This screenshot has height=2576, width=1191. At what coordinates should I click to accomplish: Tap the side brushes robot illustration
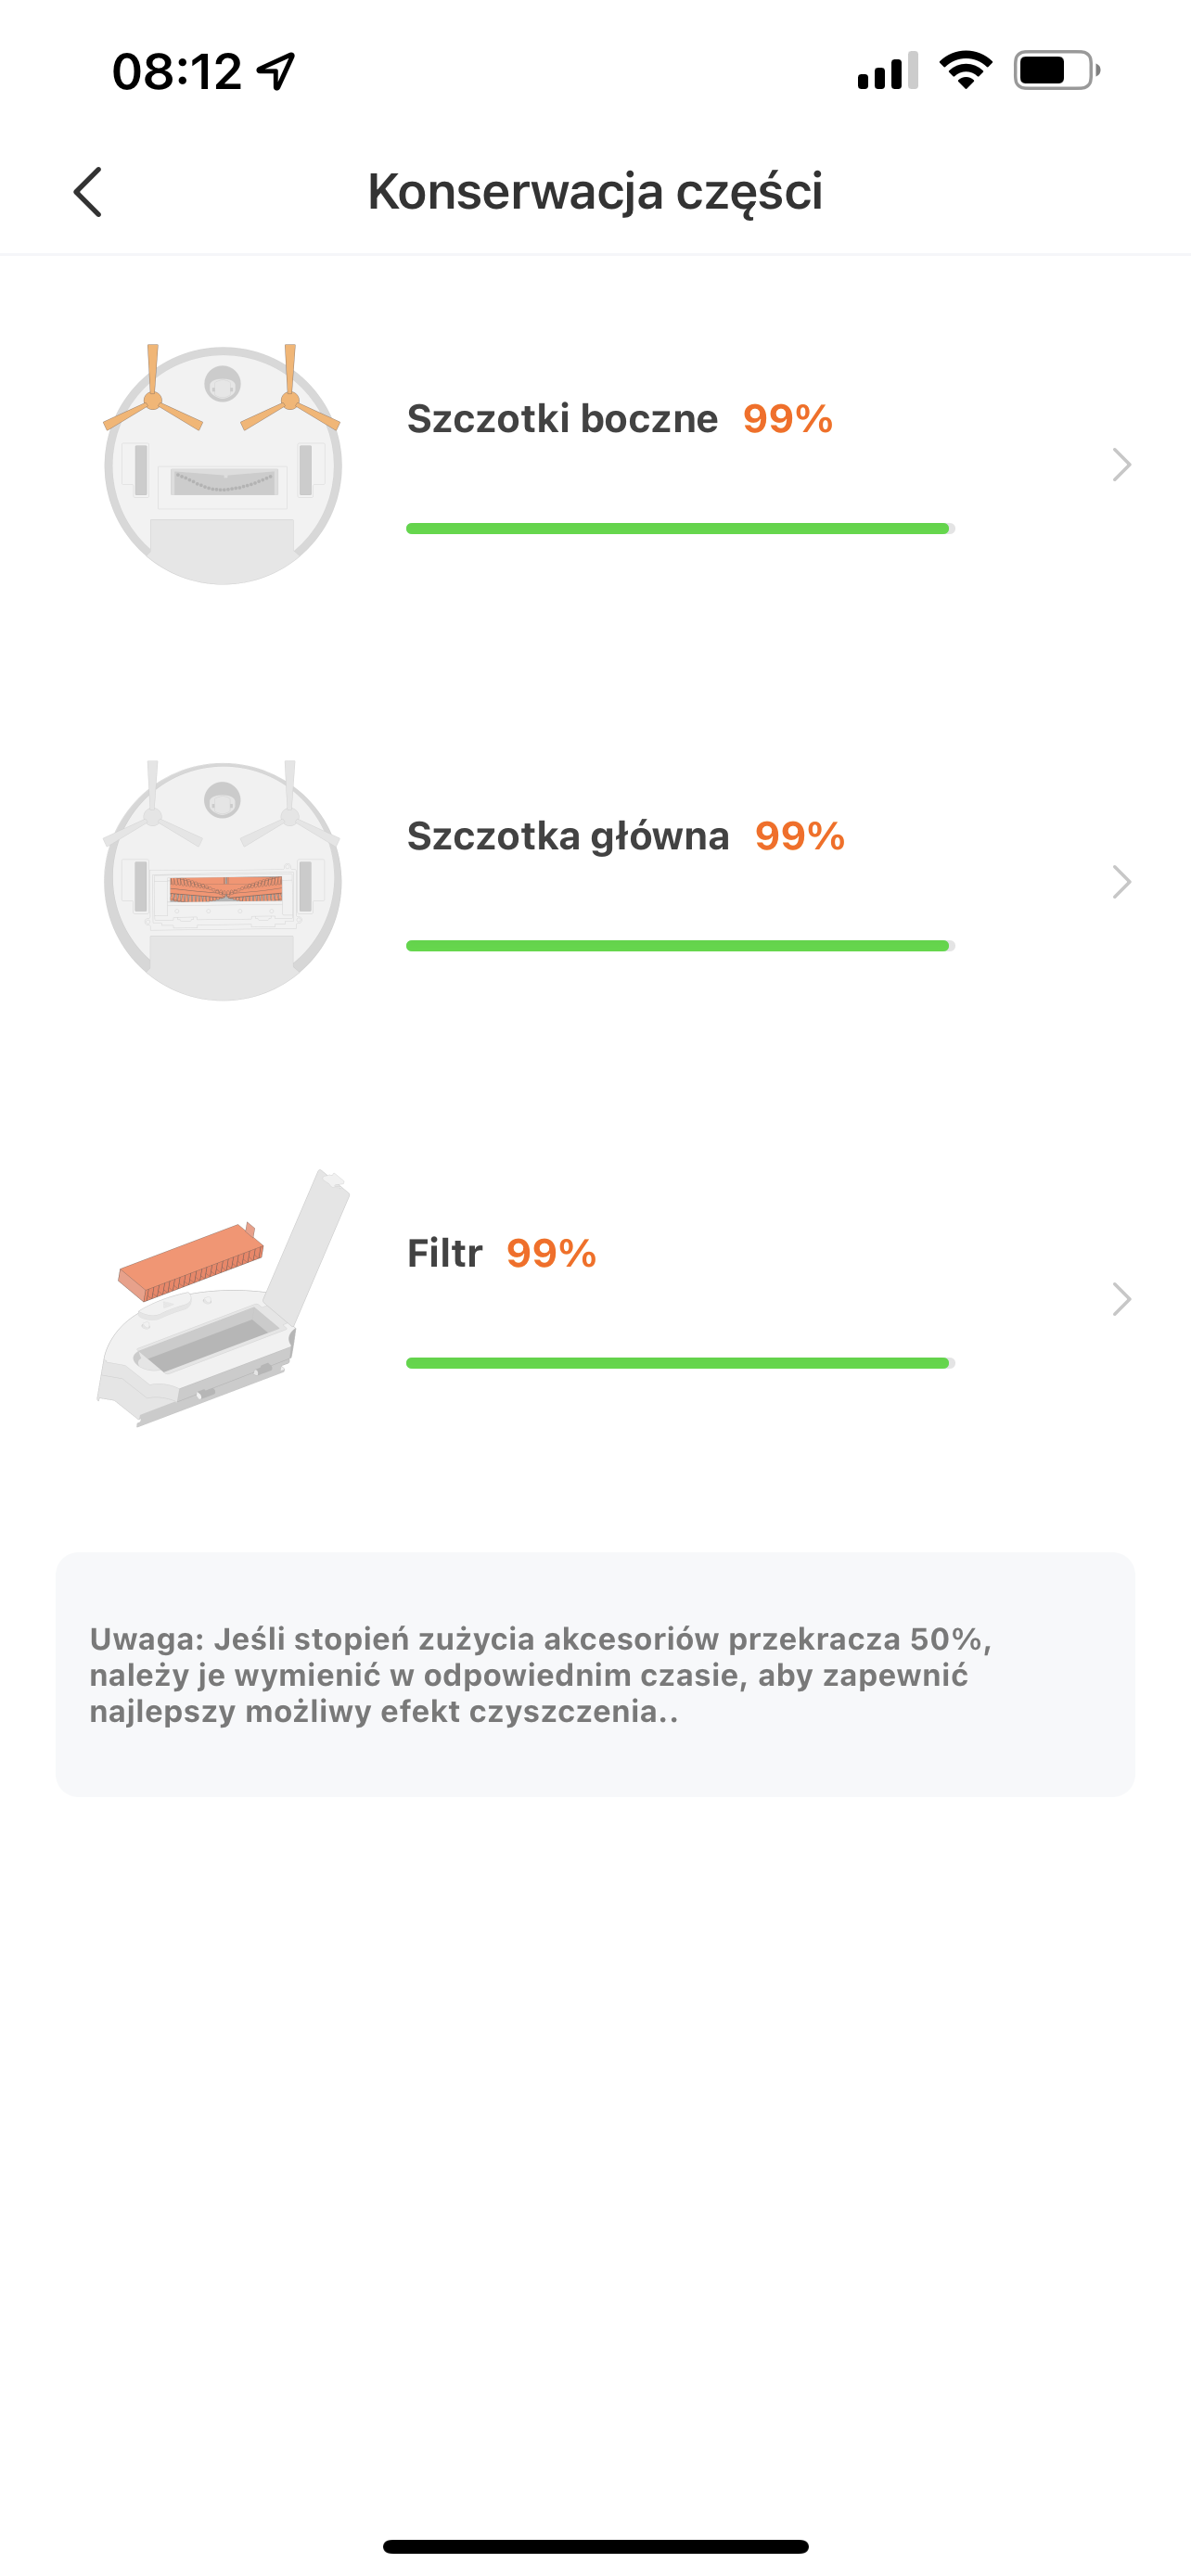[x=222, y=464]
